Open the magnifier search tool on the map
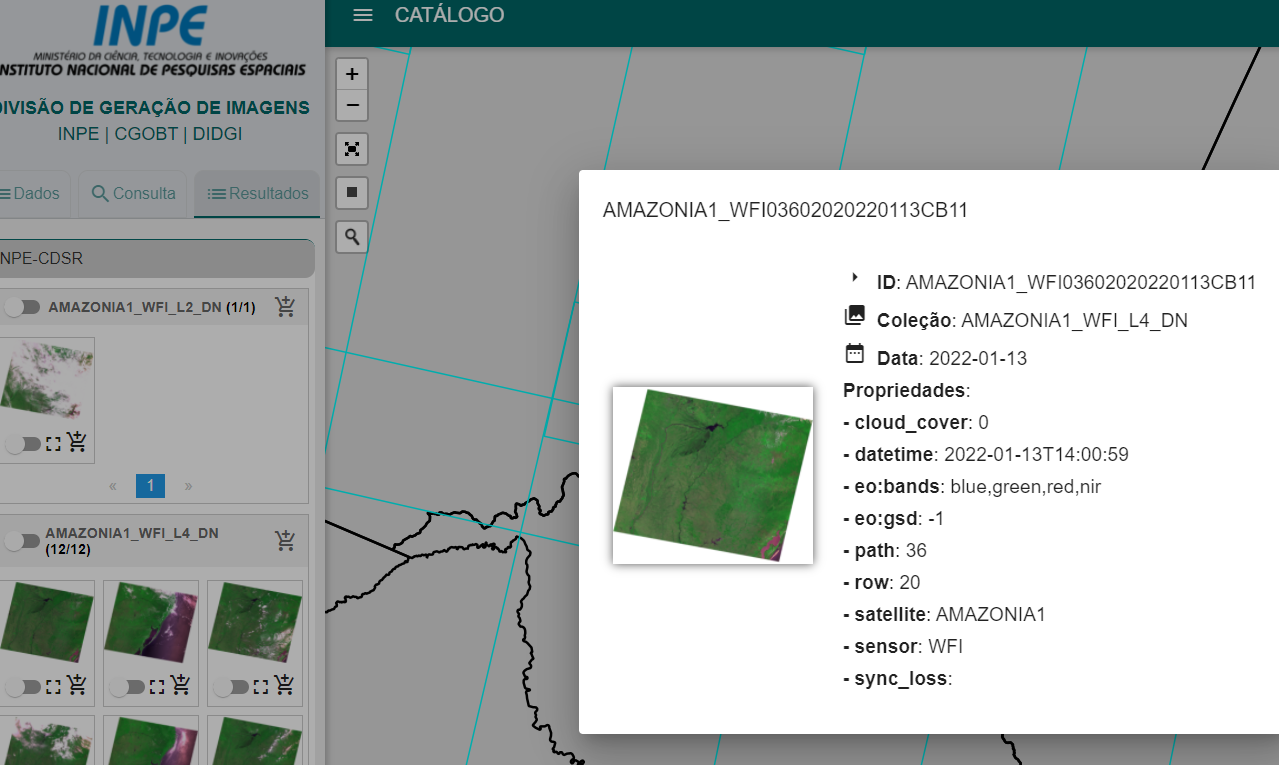The height and width of the screenshot is (765, 1279). tap(351, 237)
